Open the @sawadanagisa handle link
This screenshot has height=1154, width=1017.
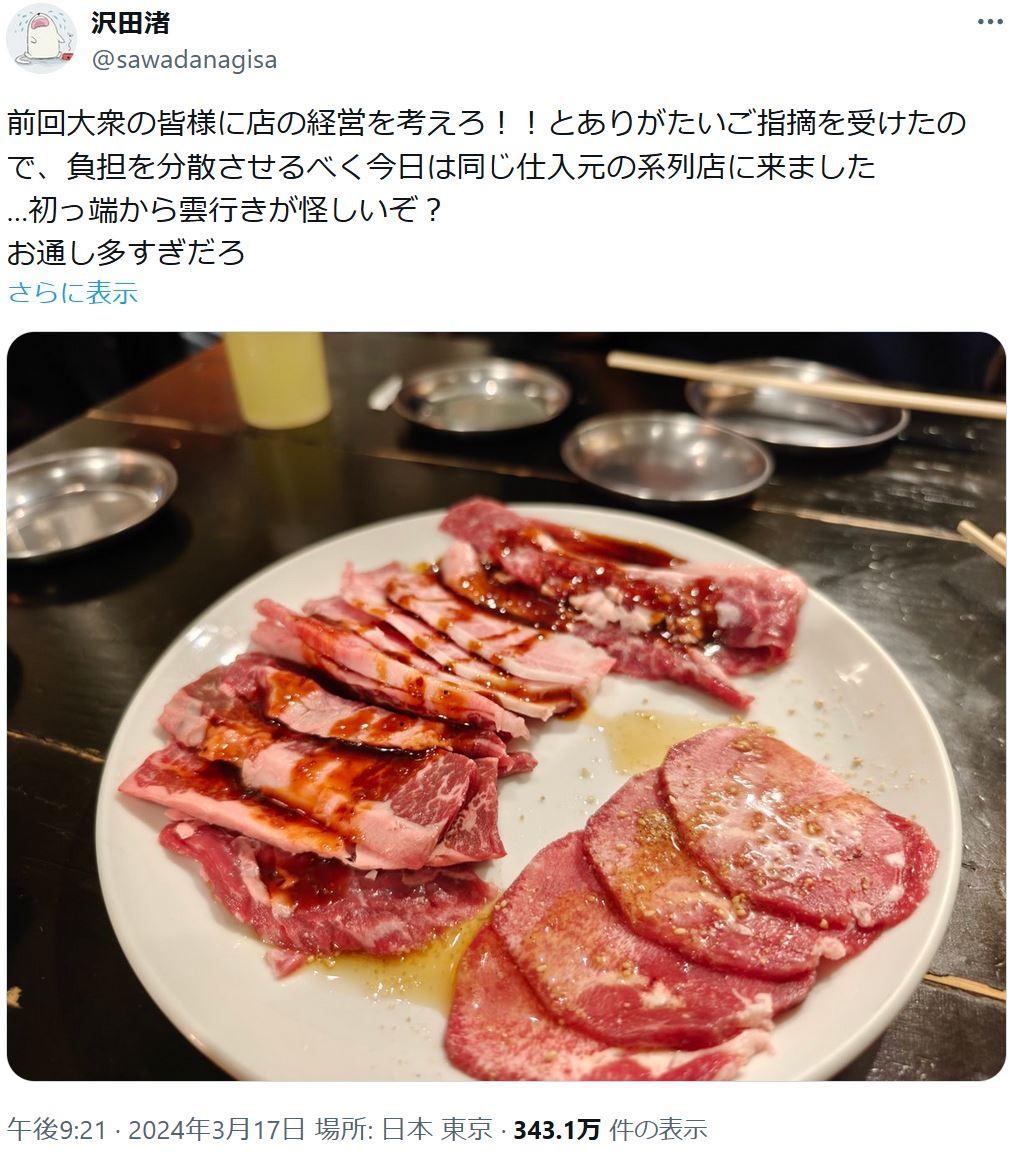pos(184,60)
